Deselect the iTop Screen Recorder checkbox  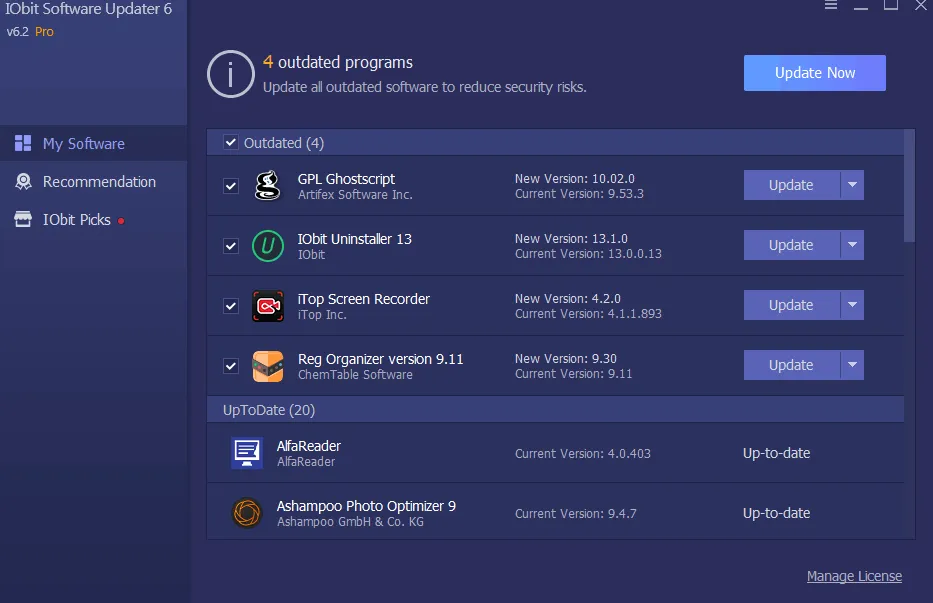[231, 305]
